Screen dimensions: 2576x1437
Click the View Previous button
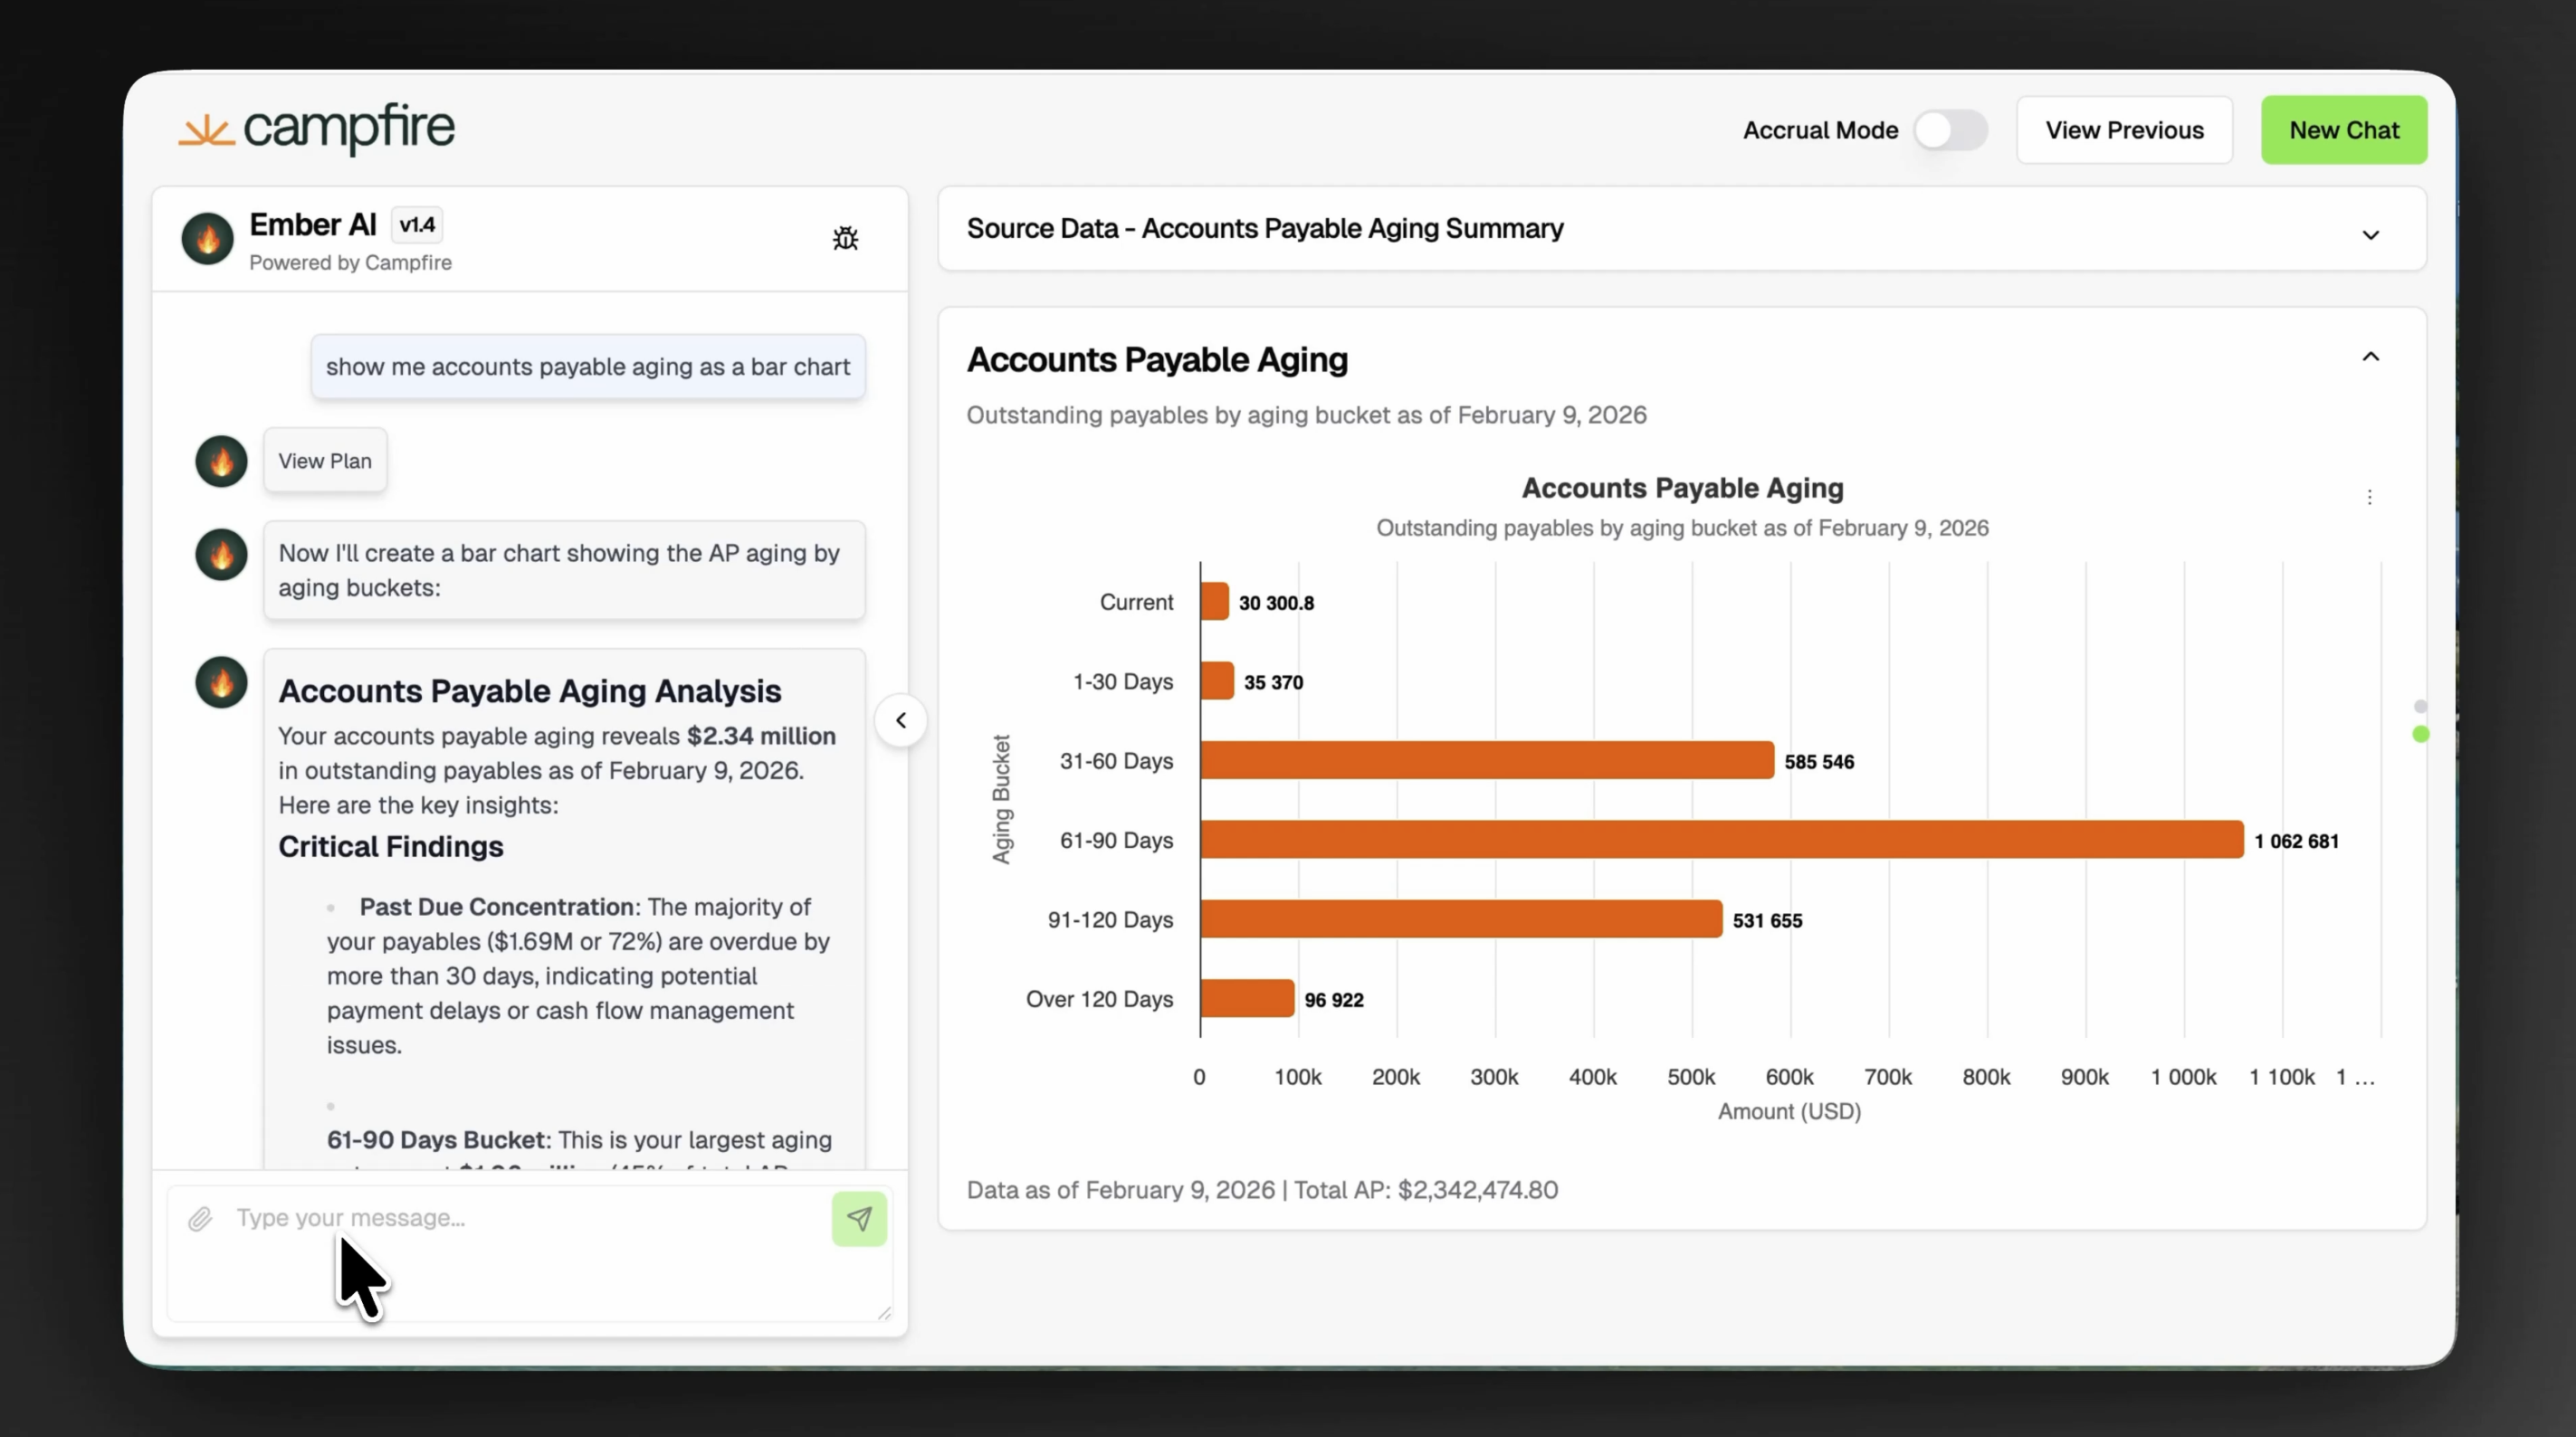[2124, 130]
